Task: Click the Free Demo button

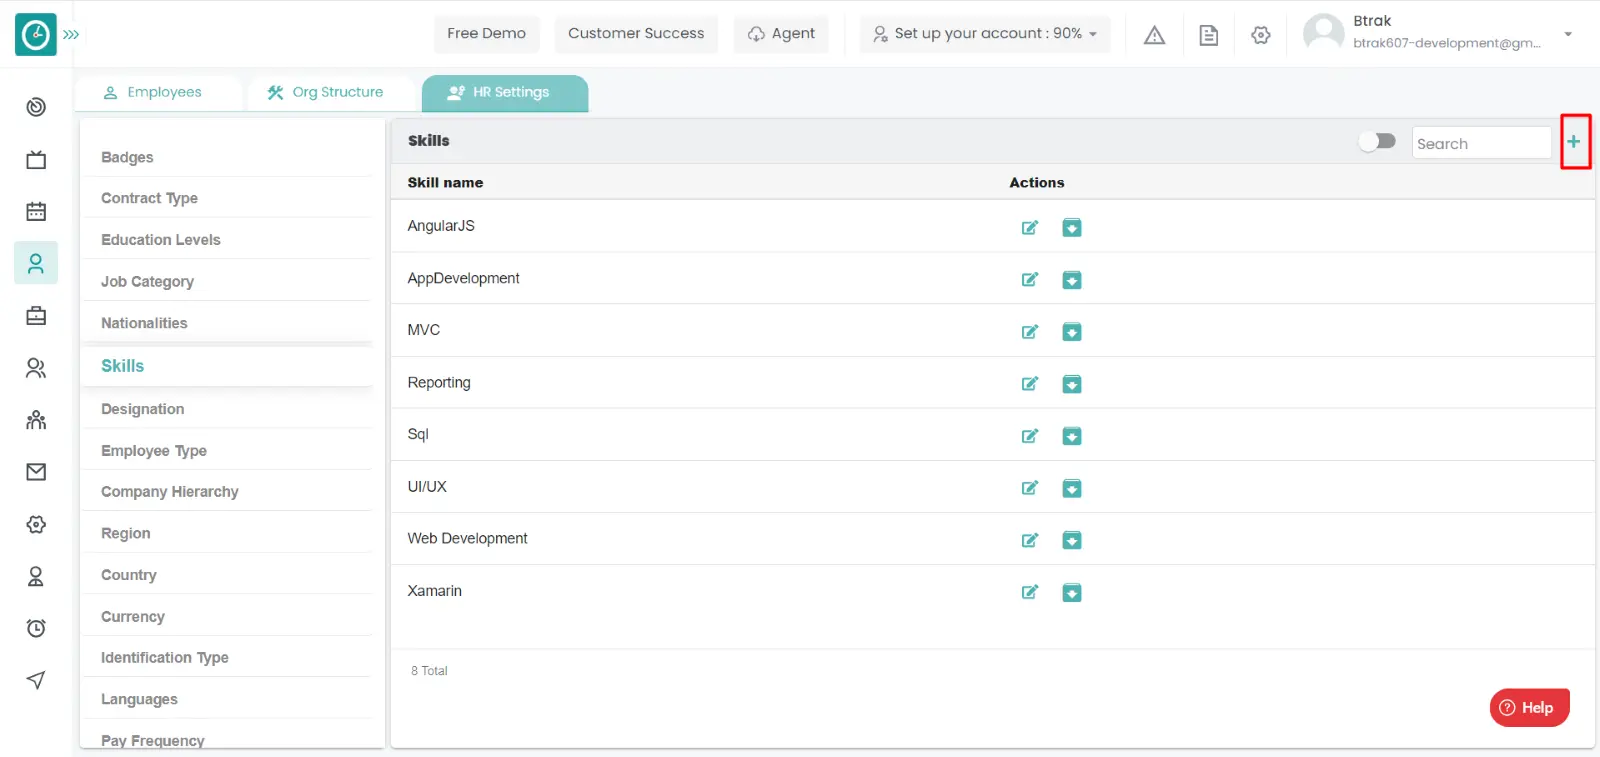Action: point(486,34)
